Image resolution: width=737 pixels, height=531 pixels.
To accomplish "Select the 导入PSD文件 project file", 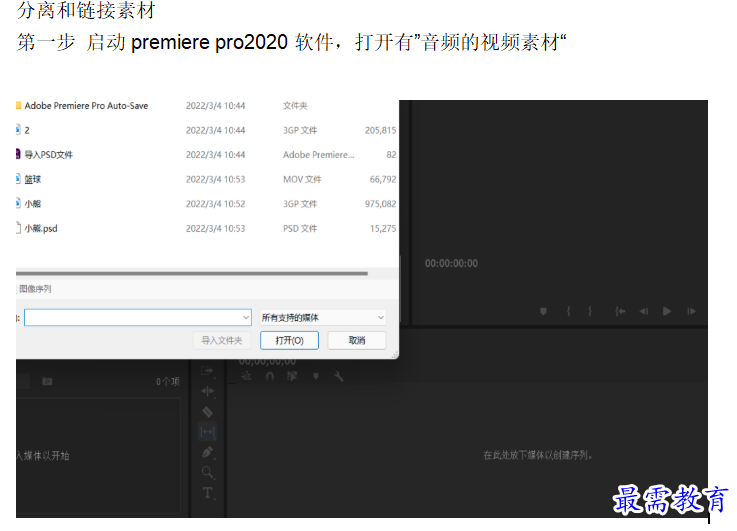I will [x=48, y=155].
